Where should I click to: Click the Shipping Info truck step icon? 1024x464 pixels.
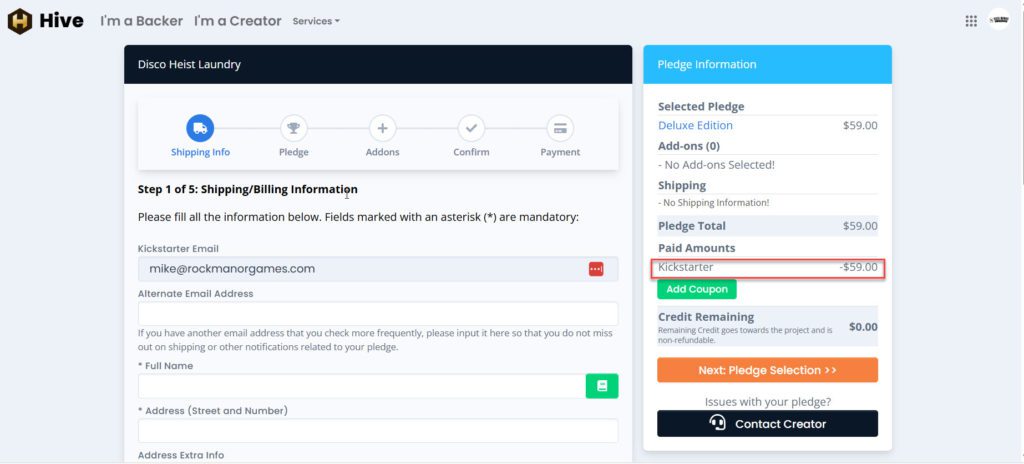[200, 128]
